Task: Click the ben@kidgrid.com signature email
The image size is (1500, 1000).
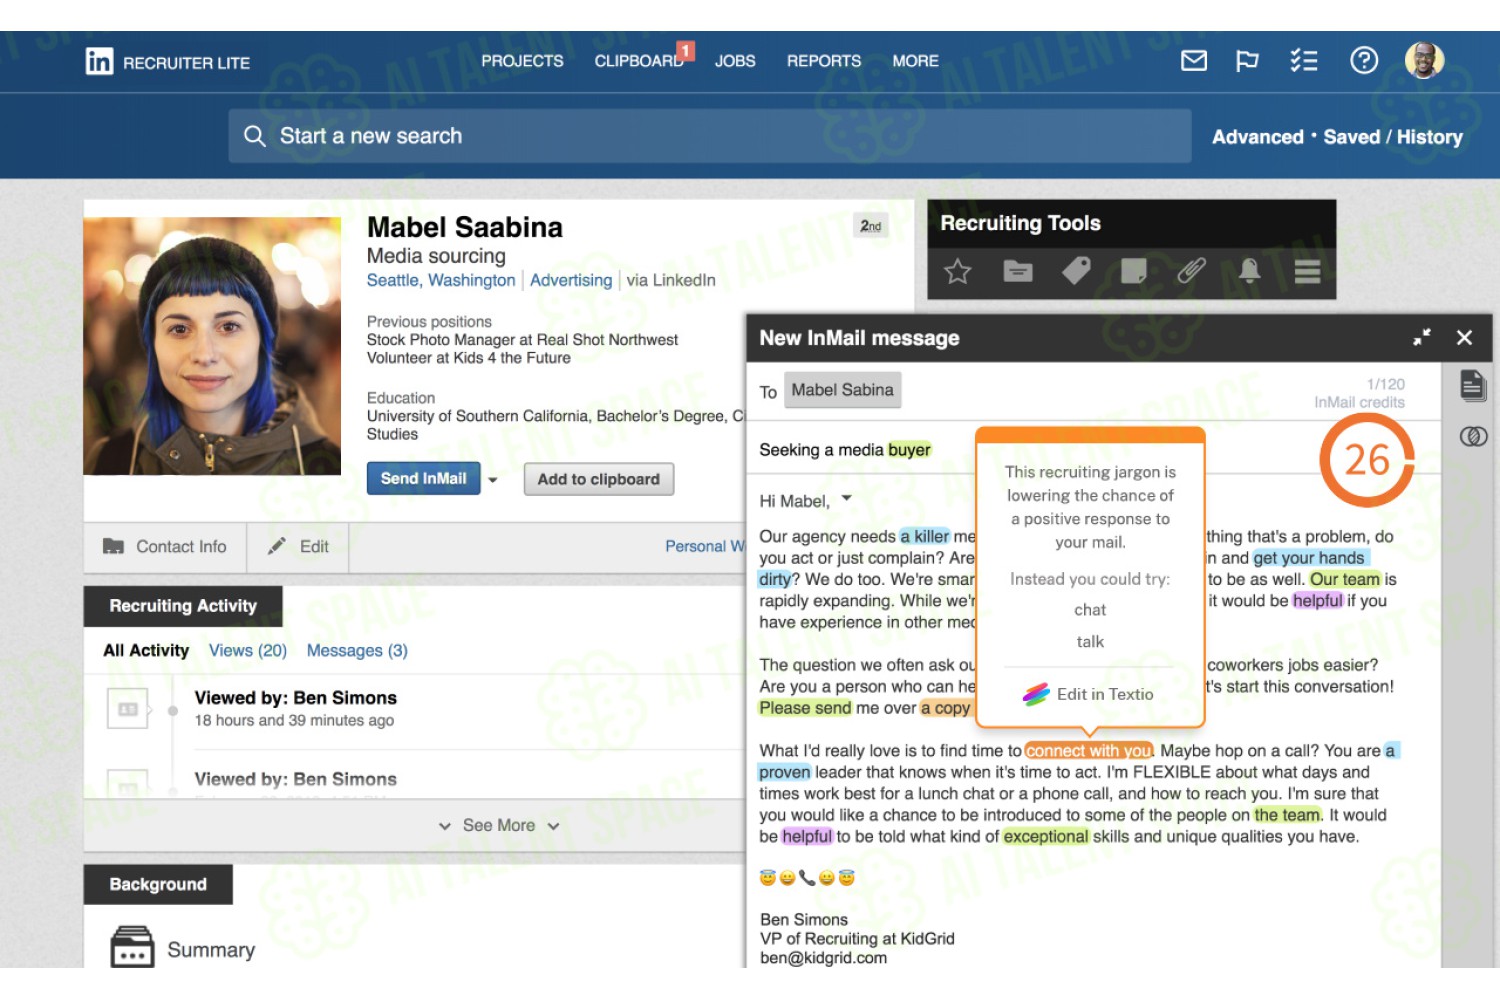Action: (x=823, y=958)
